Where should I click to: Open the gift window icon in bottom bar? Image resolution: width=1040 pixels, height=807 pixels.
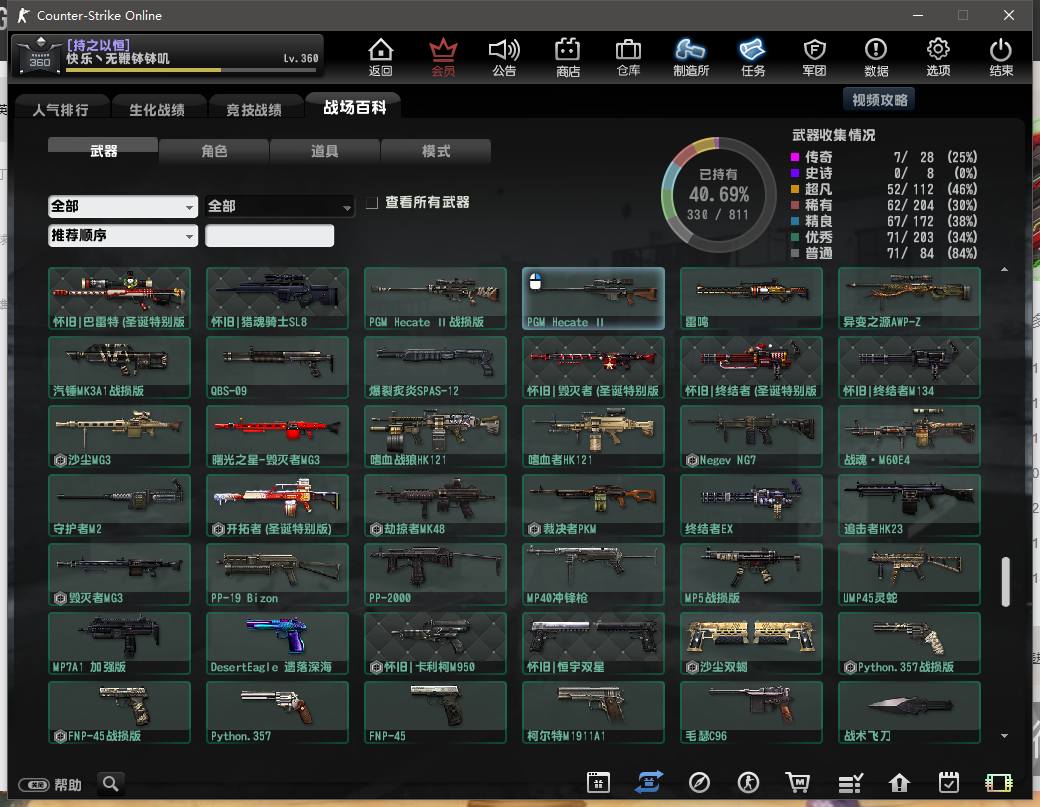coord(598,782)
